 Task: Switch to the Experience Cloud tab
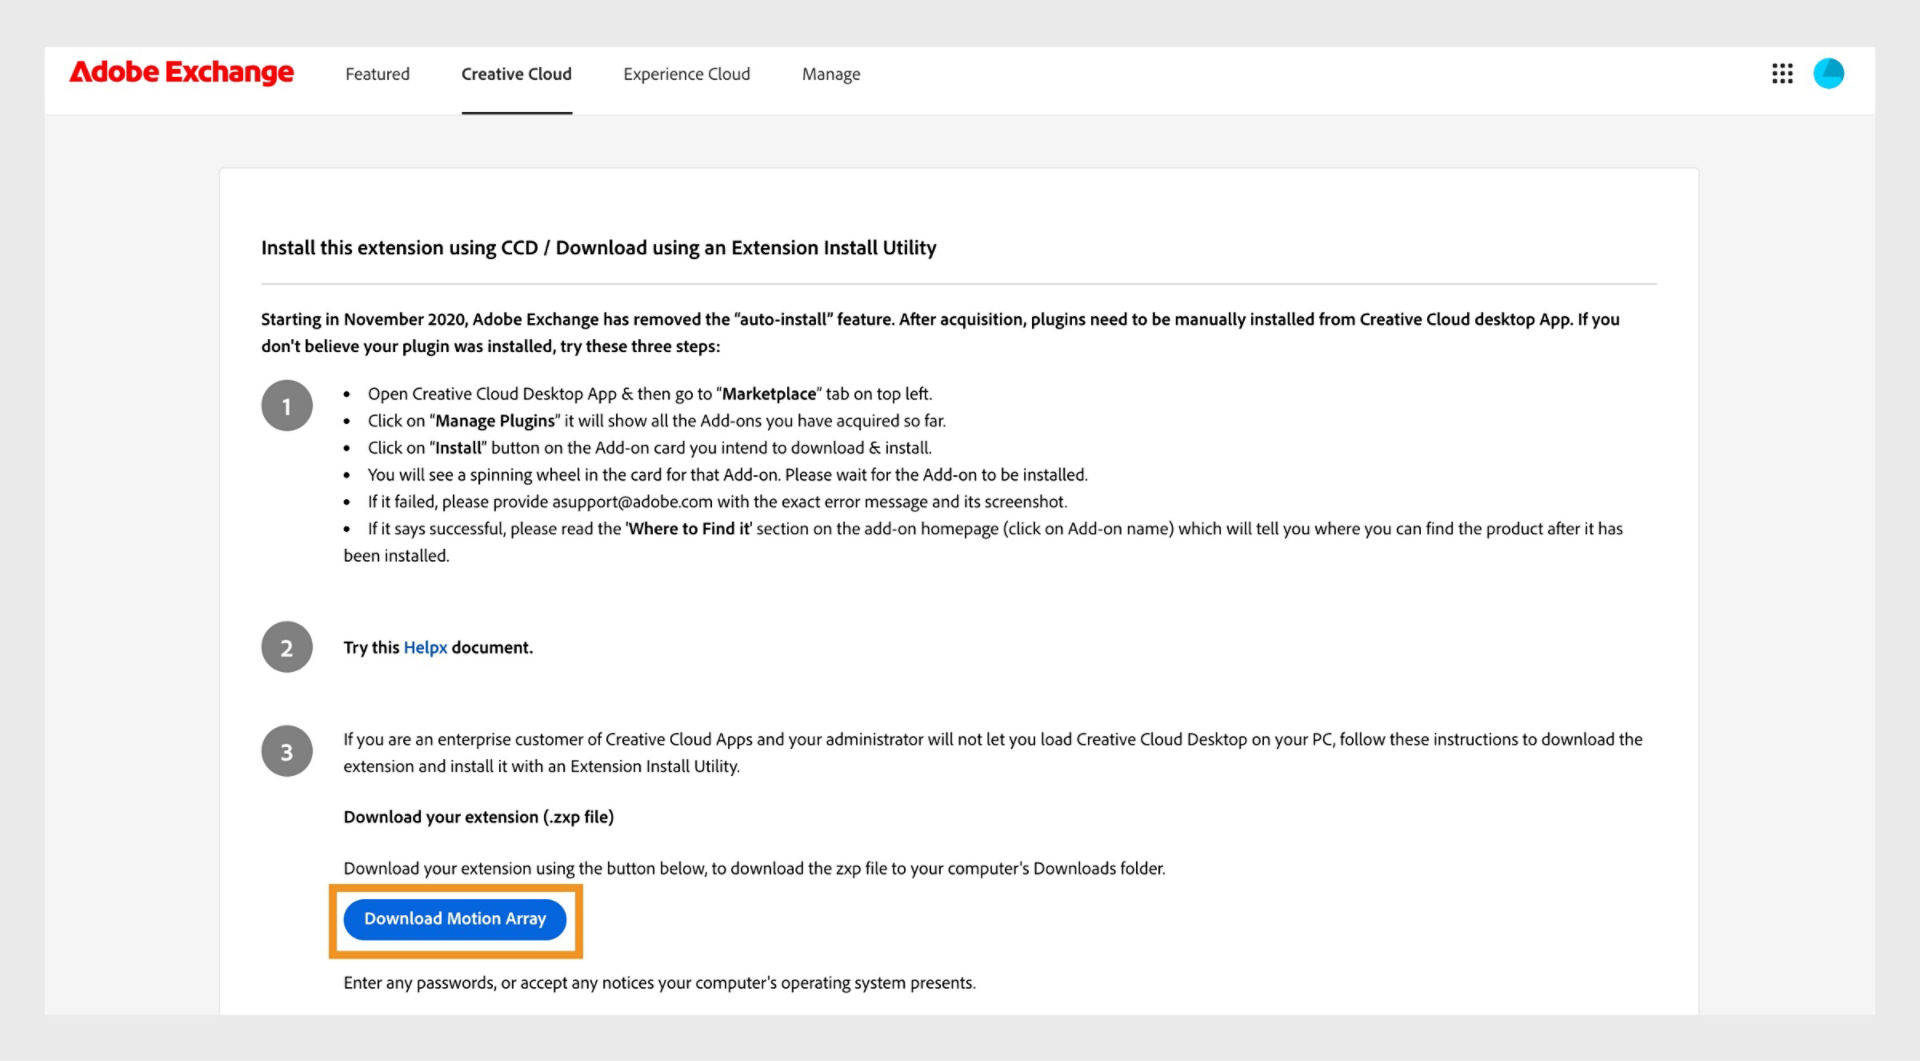686,73
